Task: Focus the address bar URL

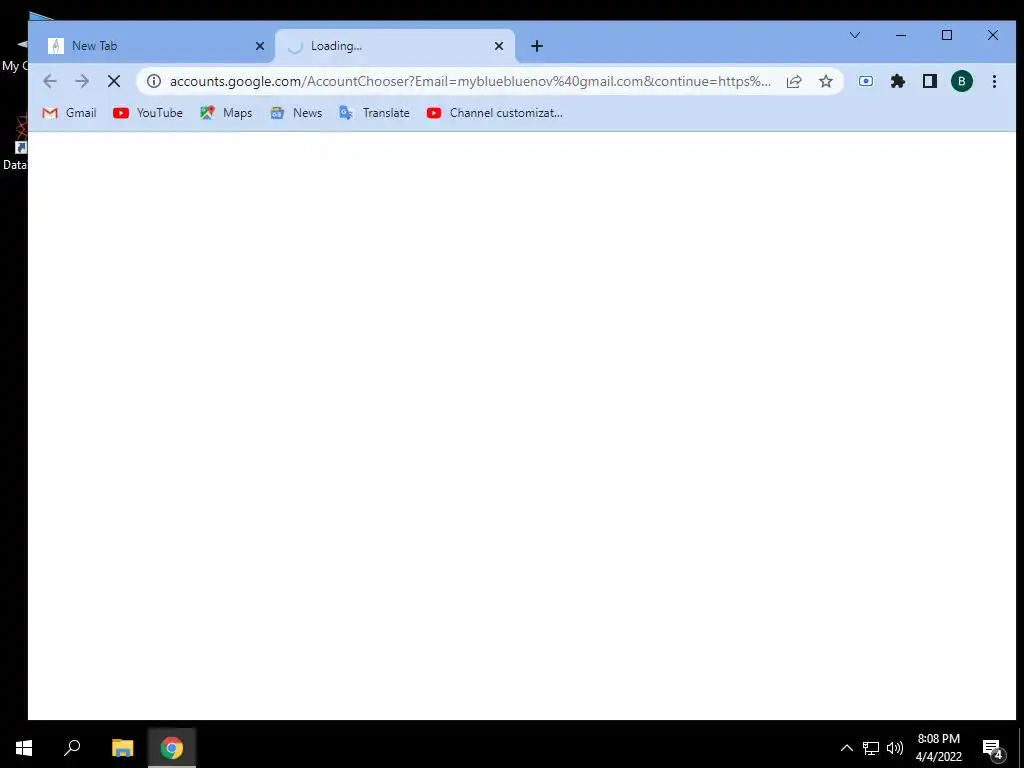Action: pyautogui.click(x=470, y=81)
